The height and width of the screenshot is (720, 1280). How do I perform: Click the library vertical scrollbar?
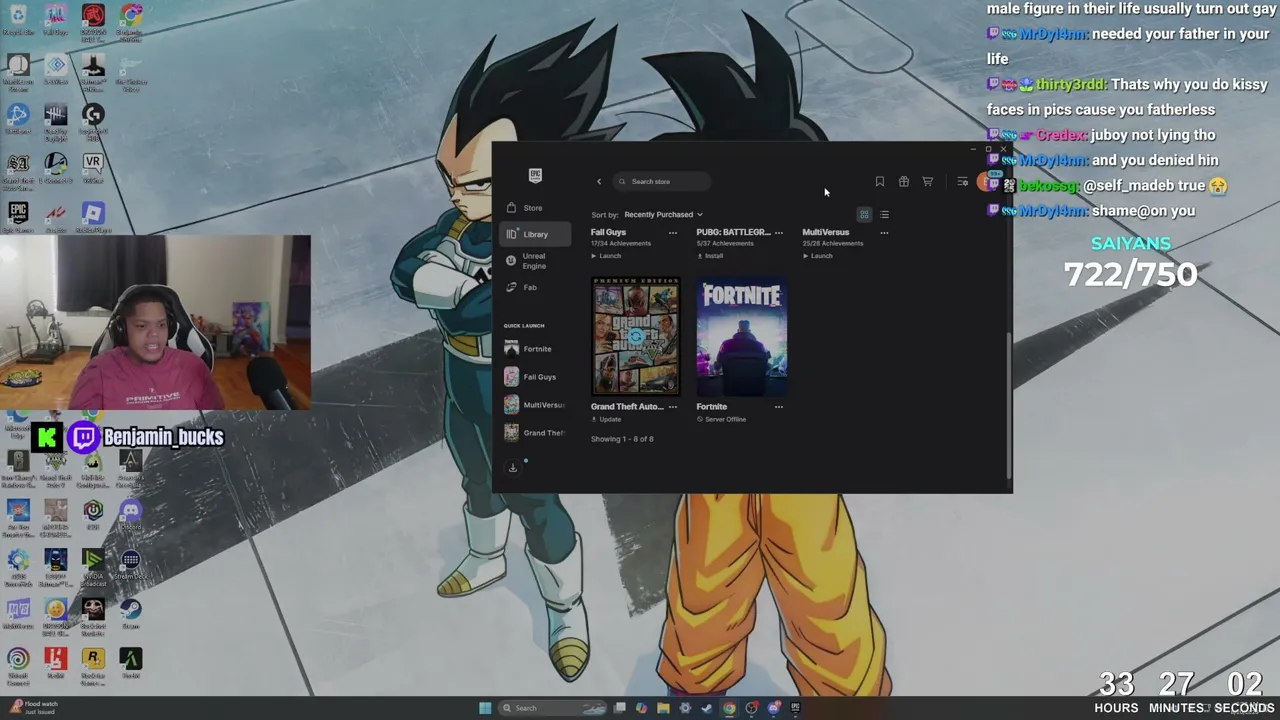point(1007,405)
